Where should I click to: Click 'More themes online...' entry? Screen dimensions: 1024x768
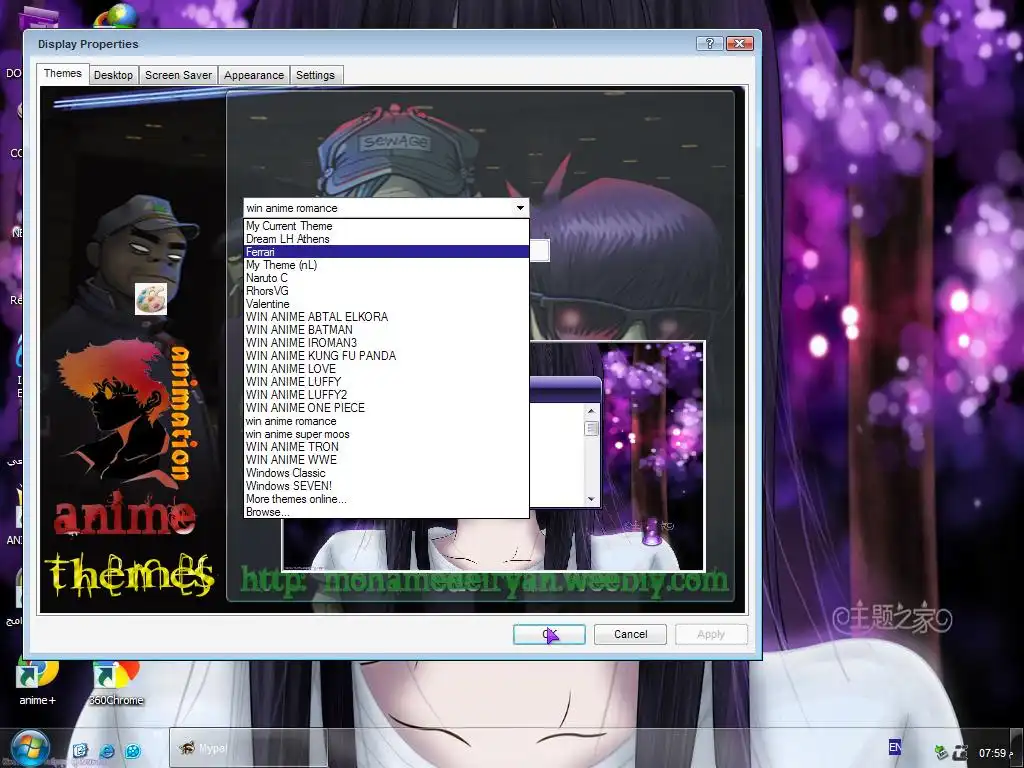(x=386, y=499)
